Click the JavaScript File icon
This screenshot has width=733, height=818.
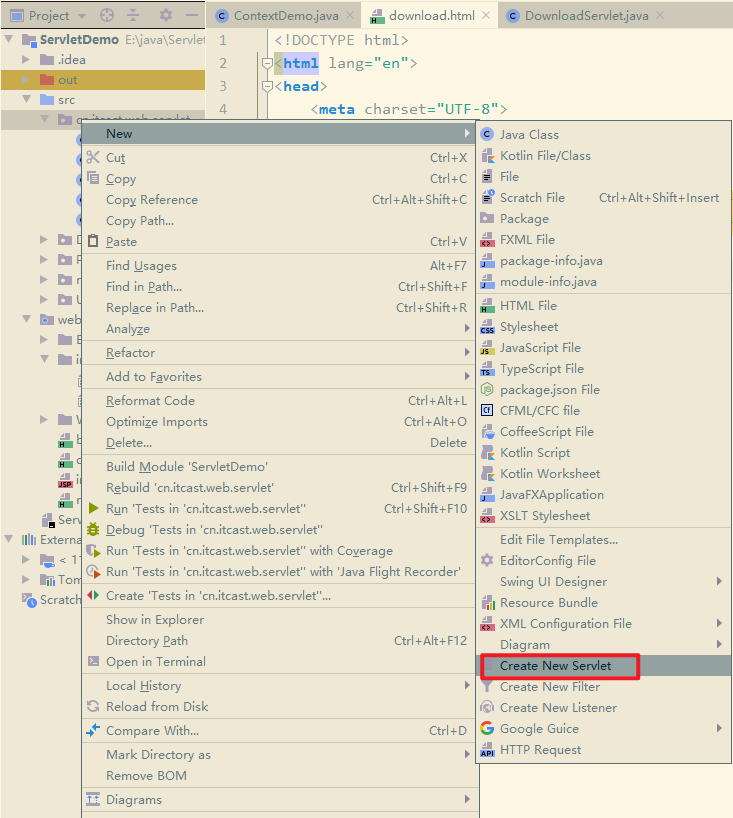pyautogui.click(x=487, y=347)
